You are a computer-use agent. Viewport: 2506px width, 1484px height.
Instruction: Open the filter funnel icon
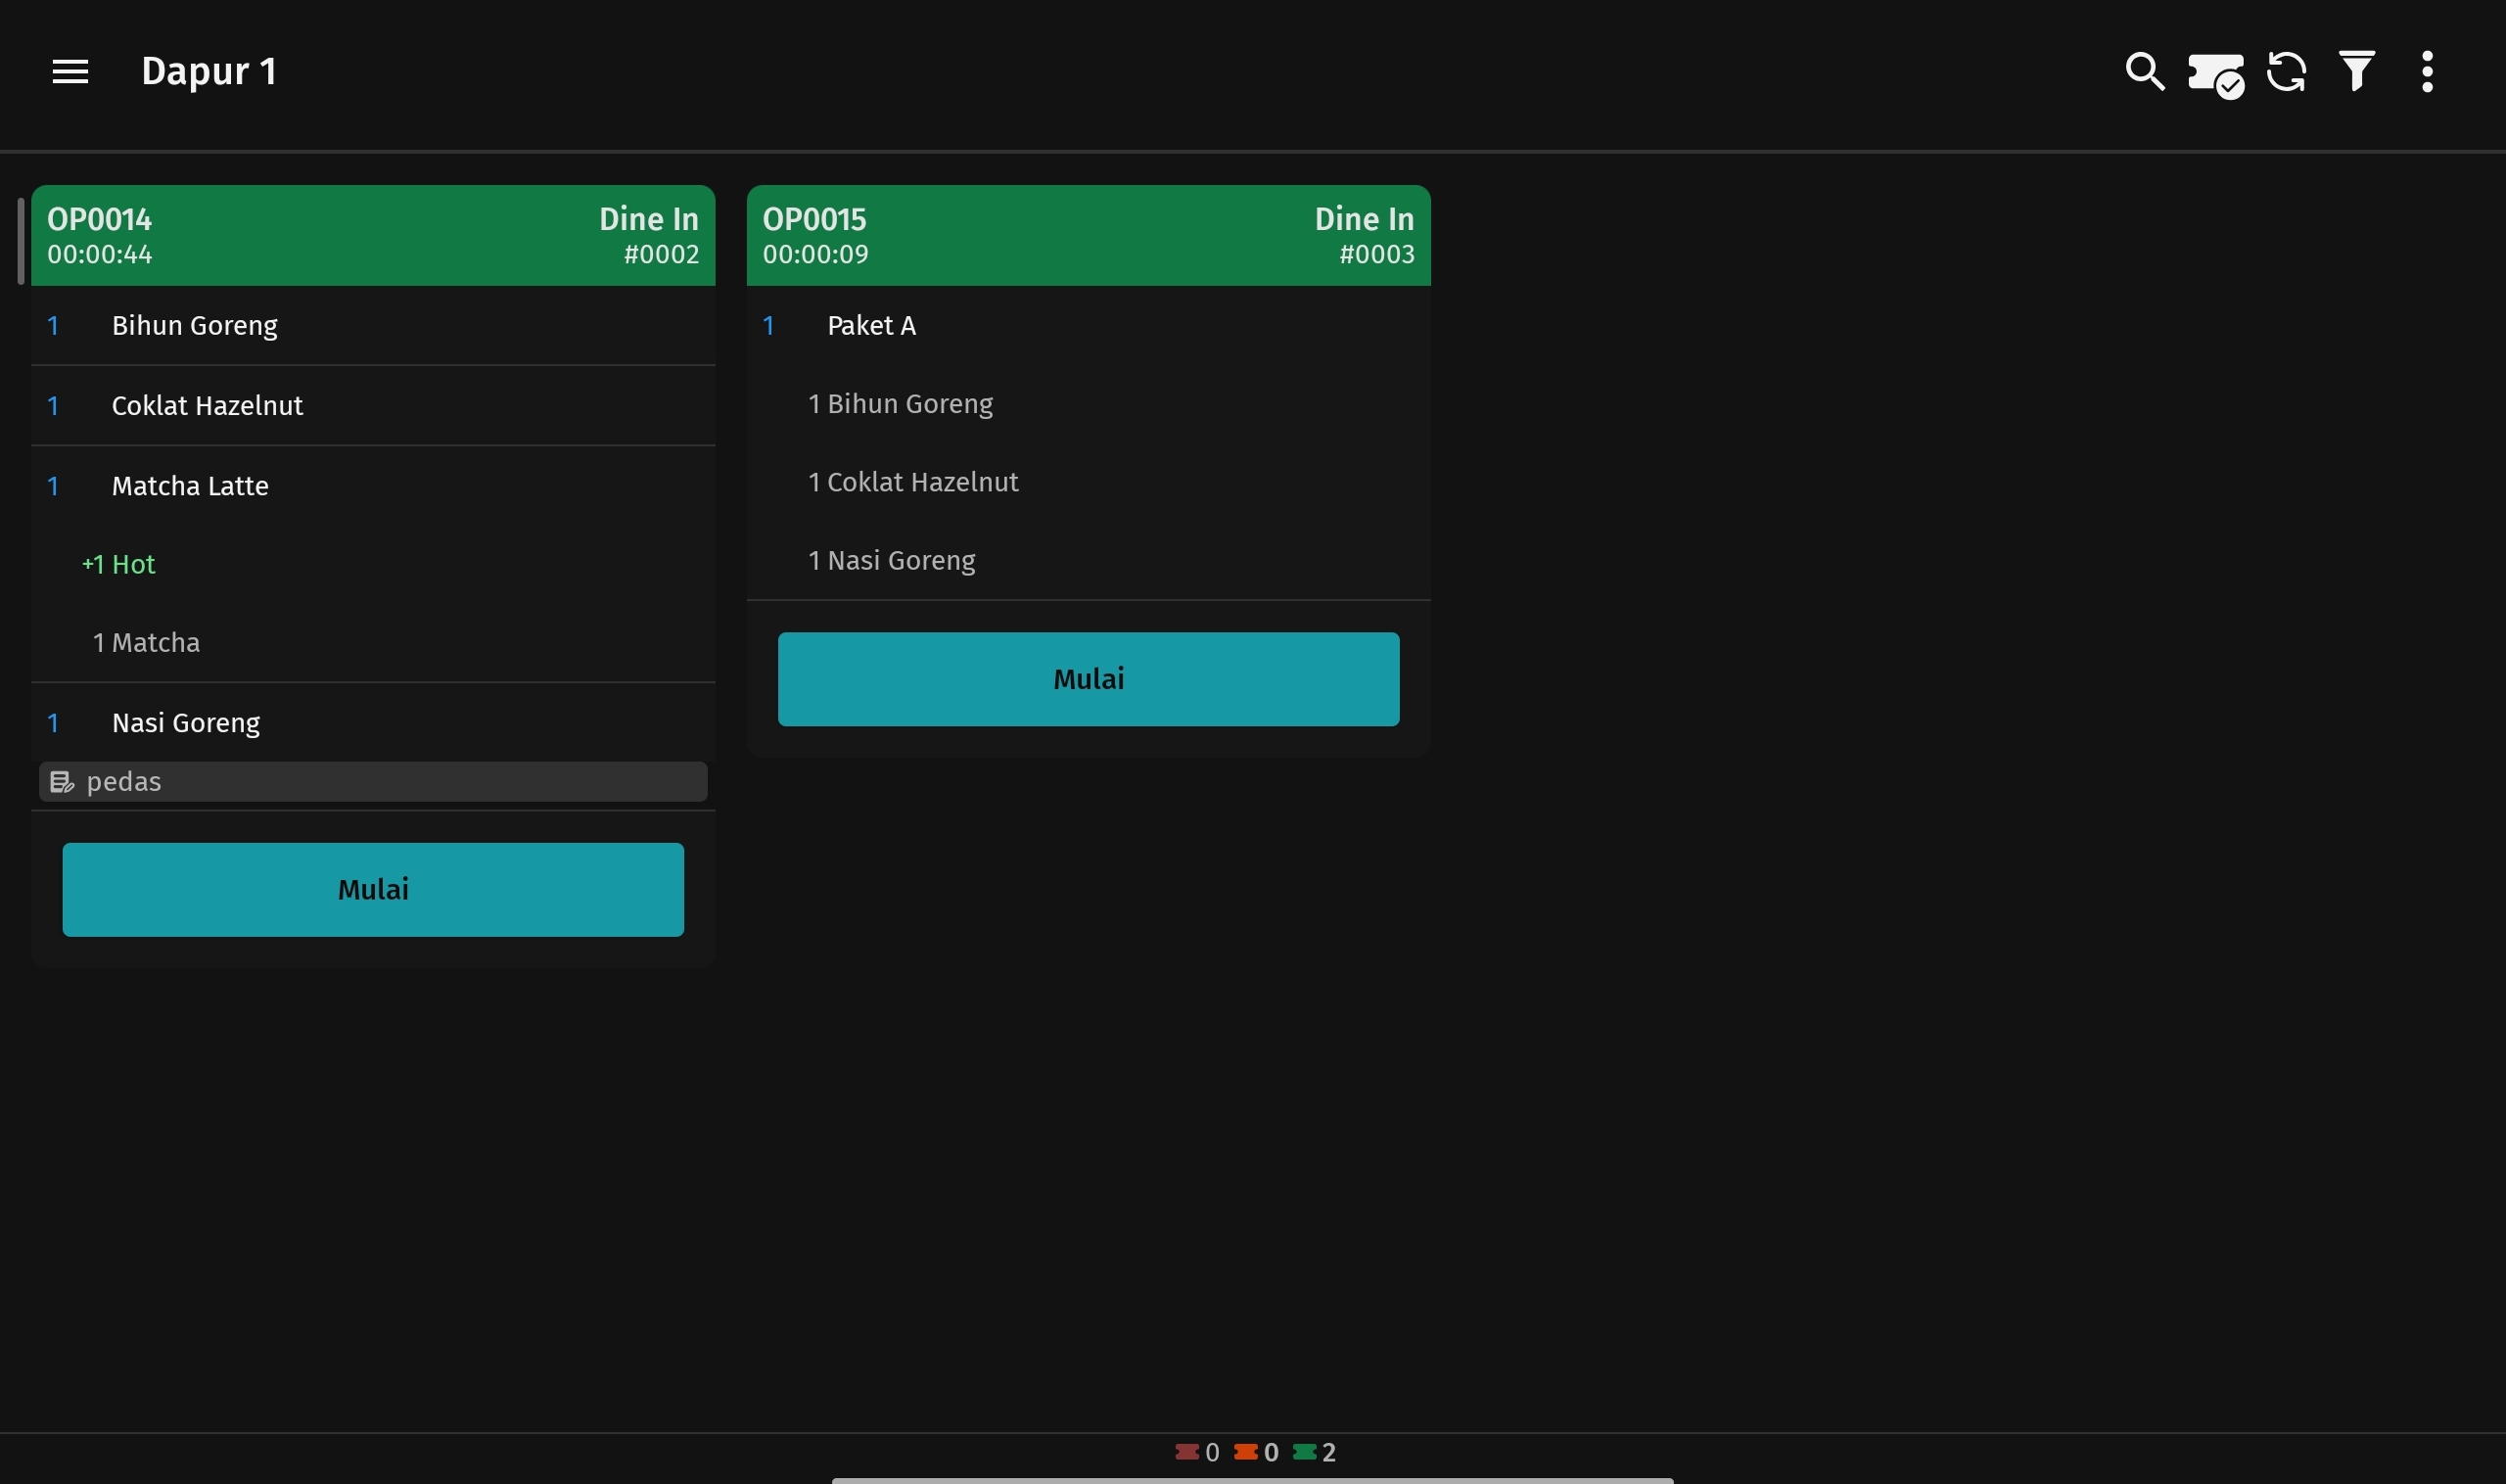click(2357, 72)
